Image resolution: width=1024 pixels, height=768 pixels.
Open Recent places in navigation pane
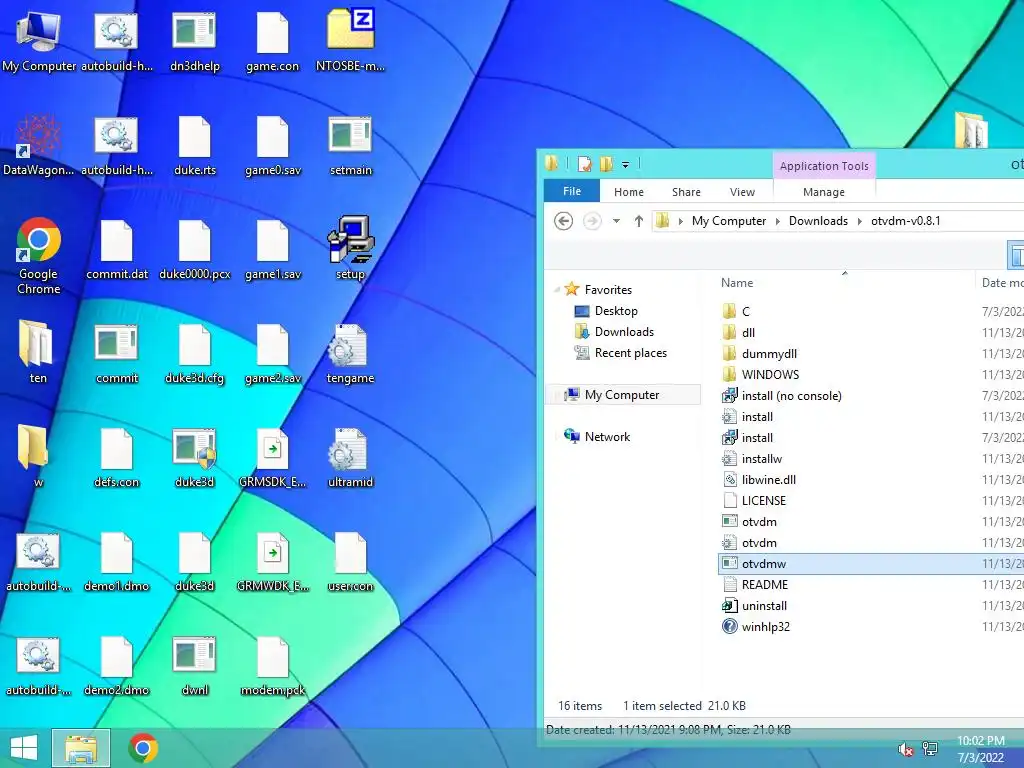620,353
